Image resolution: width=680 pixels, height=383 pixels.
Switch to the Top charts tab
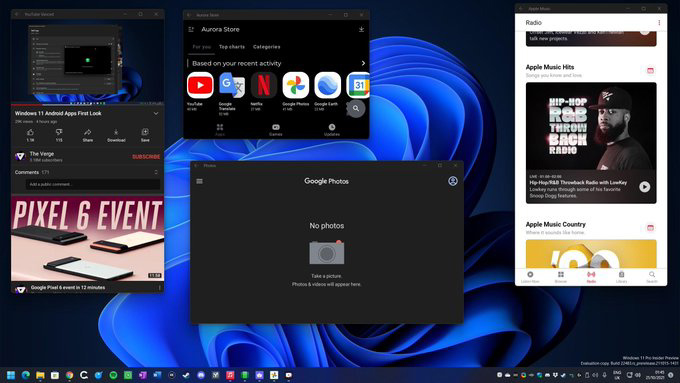(x=232, y=47)
